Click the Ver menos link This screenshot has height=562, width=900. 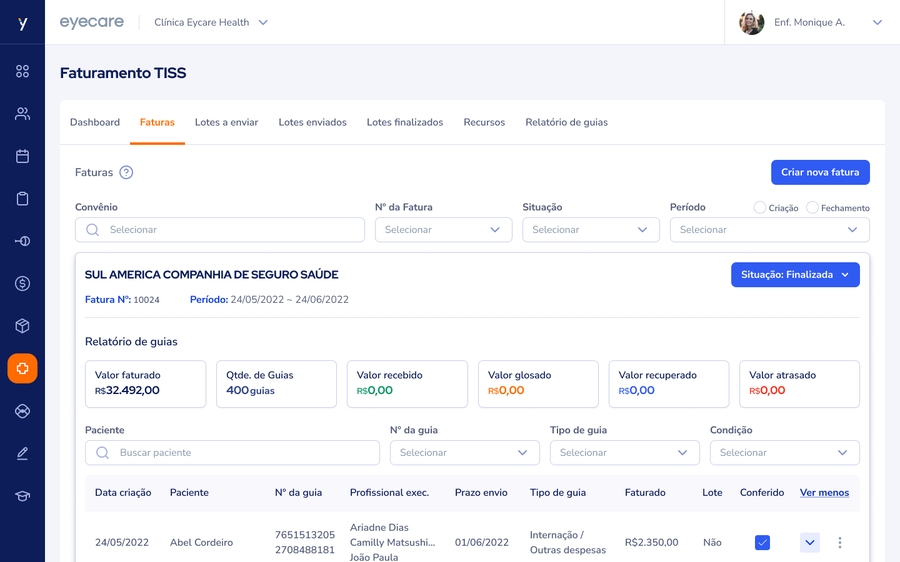pos(824,492)
